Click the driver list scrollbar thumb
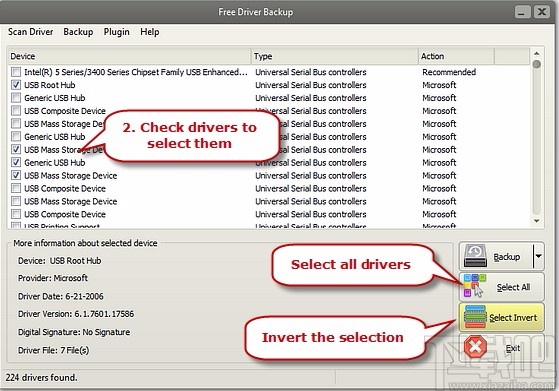 536,65
